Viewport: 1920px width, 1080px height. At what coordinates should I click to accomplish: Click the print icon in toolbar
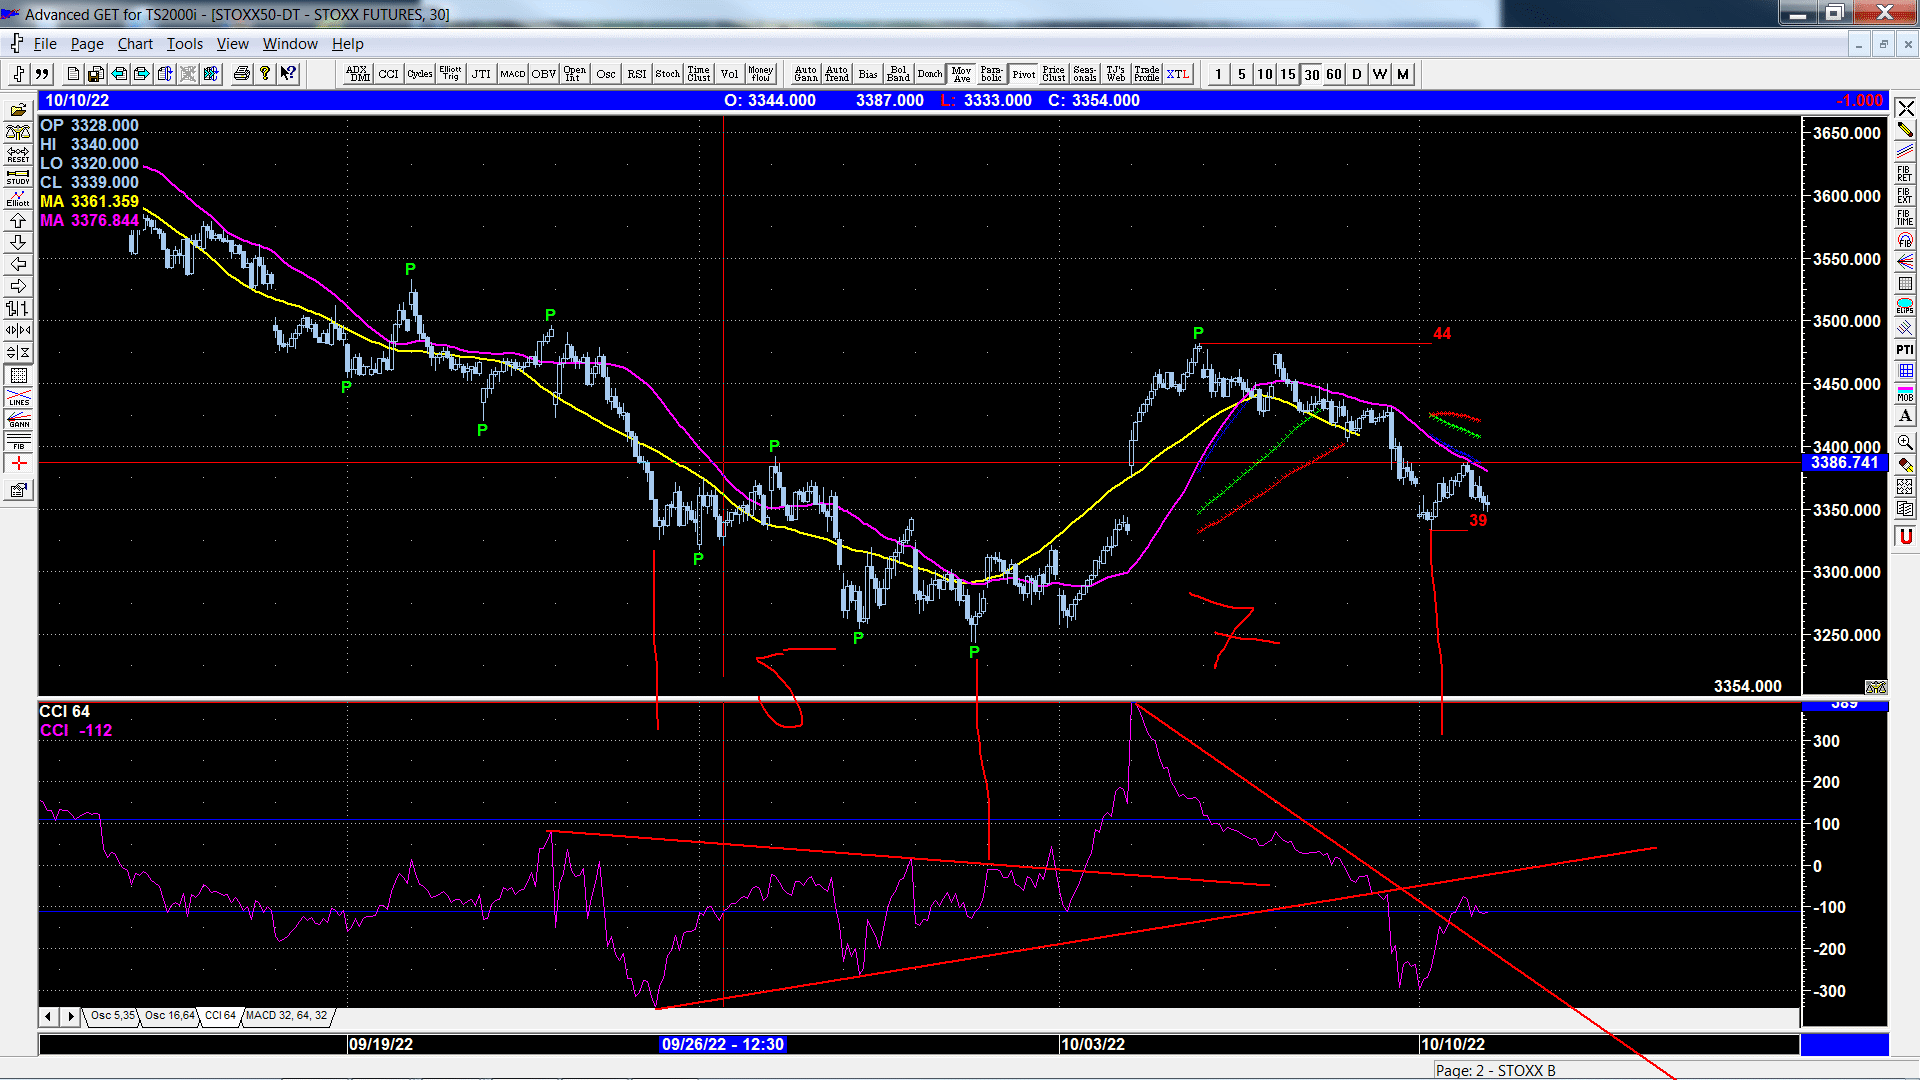[x=241, y=74]
